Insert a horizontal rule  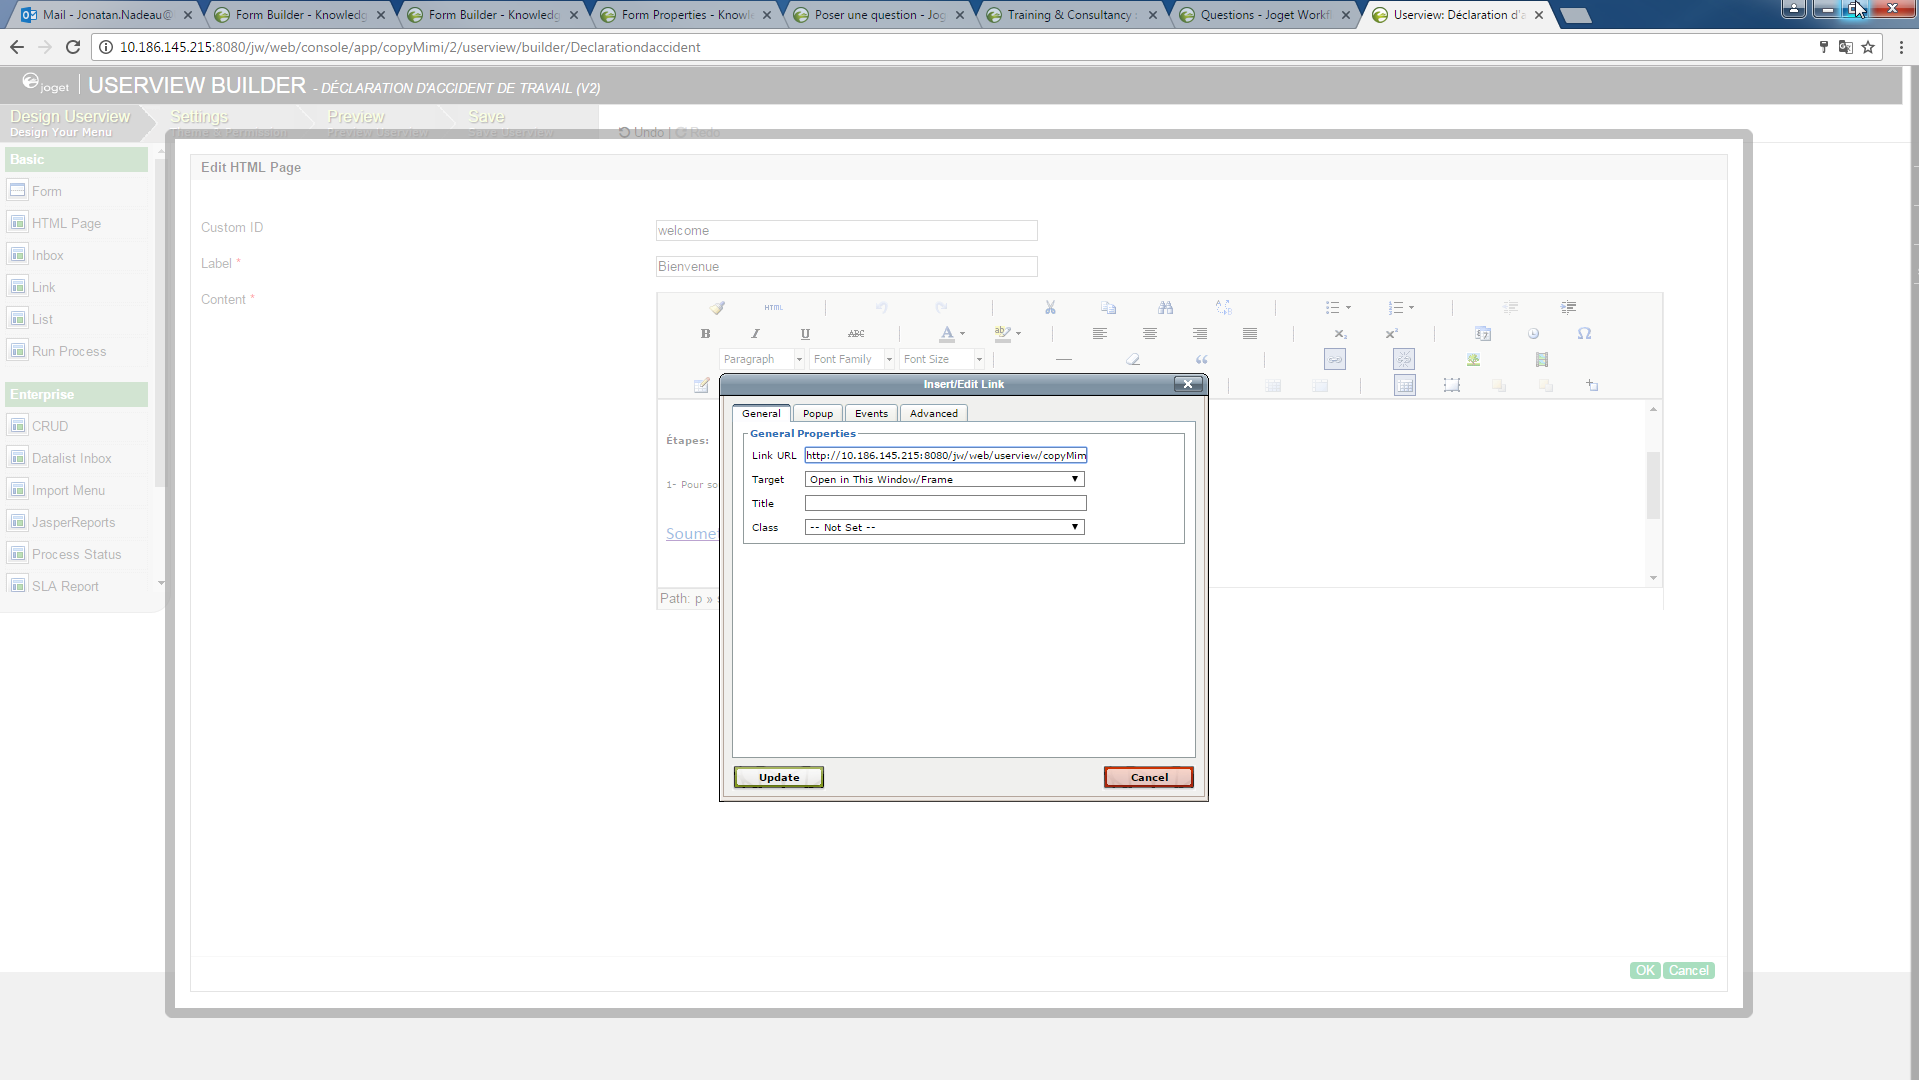click(x=1064, y=359)
